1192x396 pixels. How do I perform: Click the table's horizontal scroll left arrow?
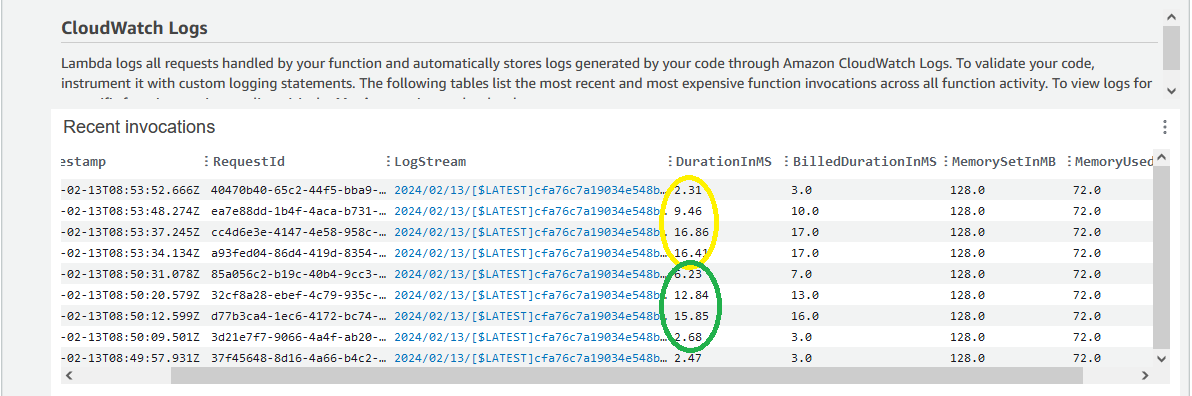pyautogui.click(x=69, y=375)
